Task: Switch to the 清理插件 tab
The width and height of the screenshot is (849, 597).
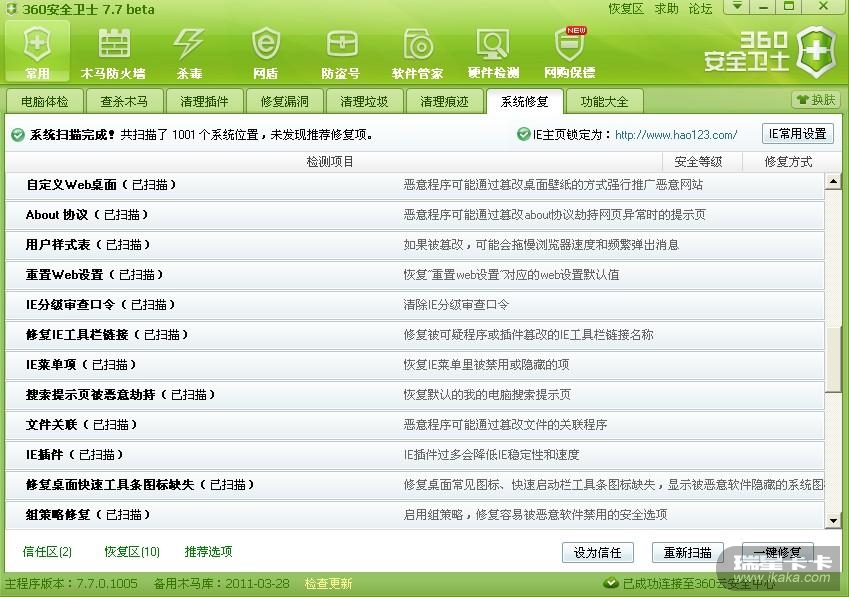Action: [x=204, y=101]
